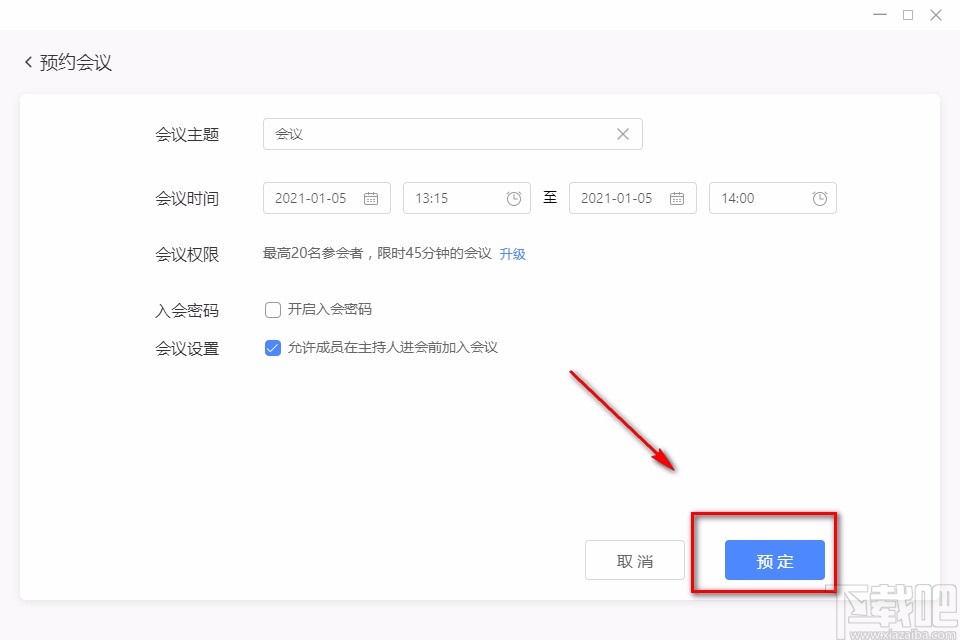
Task: Click the clock icon beside 14:00
Action: click(819, 198)
